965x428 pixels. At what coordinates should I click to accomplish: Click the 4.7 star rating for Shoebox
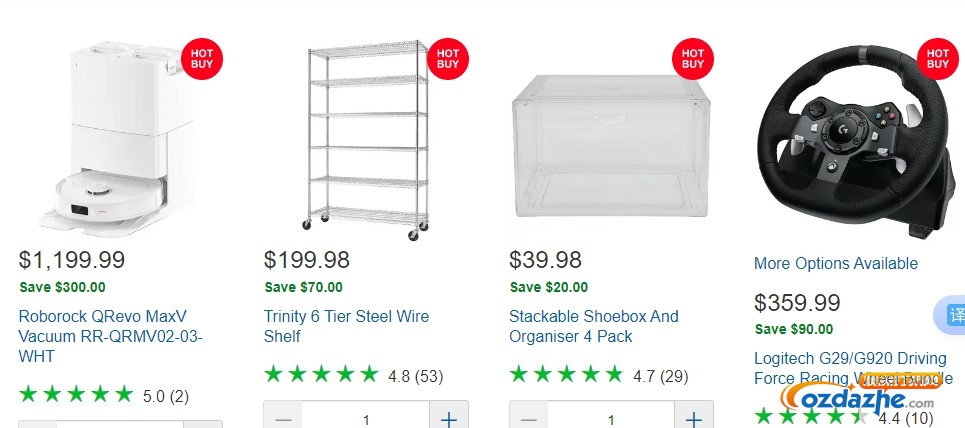pos(598,374)
